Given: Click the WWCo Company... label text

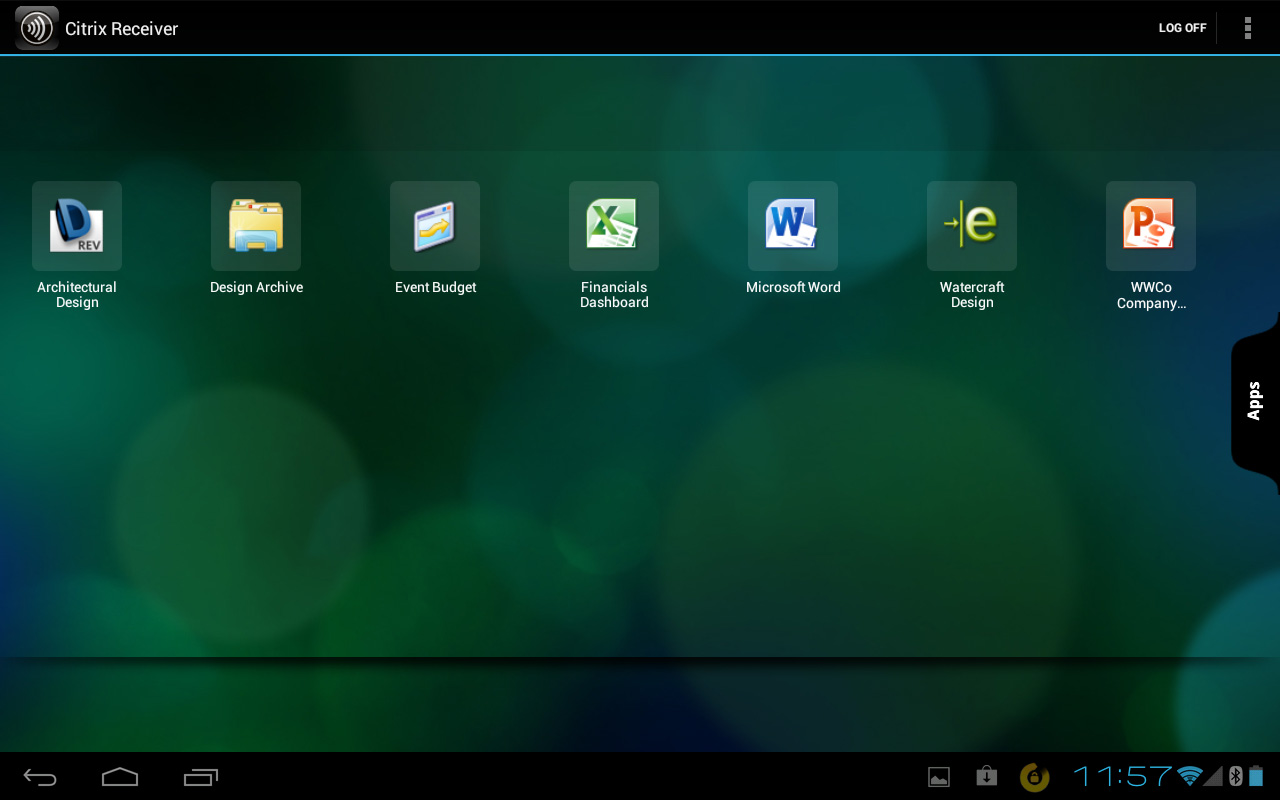Looking at the screenshot, I should tap(1151, 295).
